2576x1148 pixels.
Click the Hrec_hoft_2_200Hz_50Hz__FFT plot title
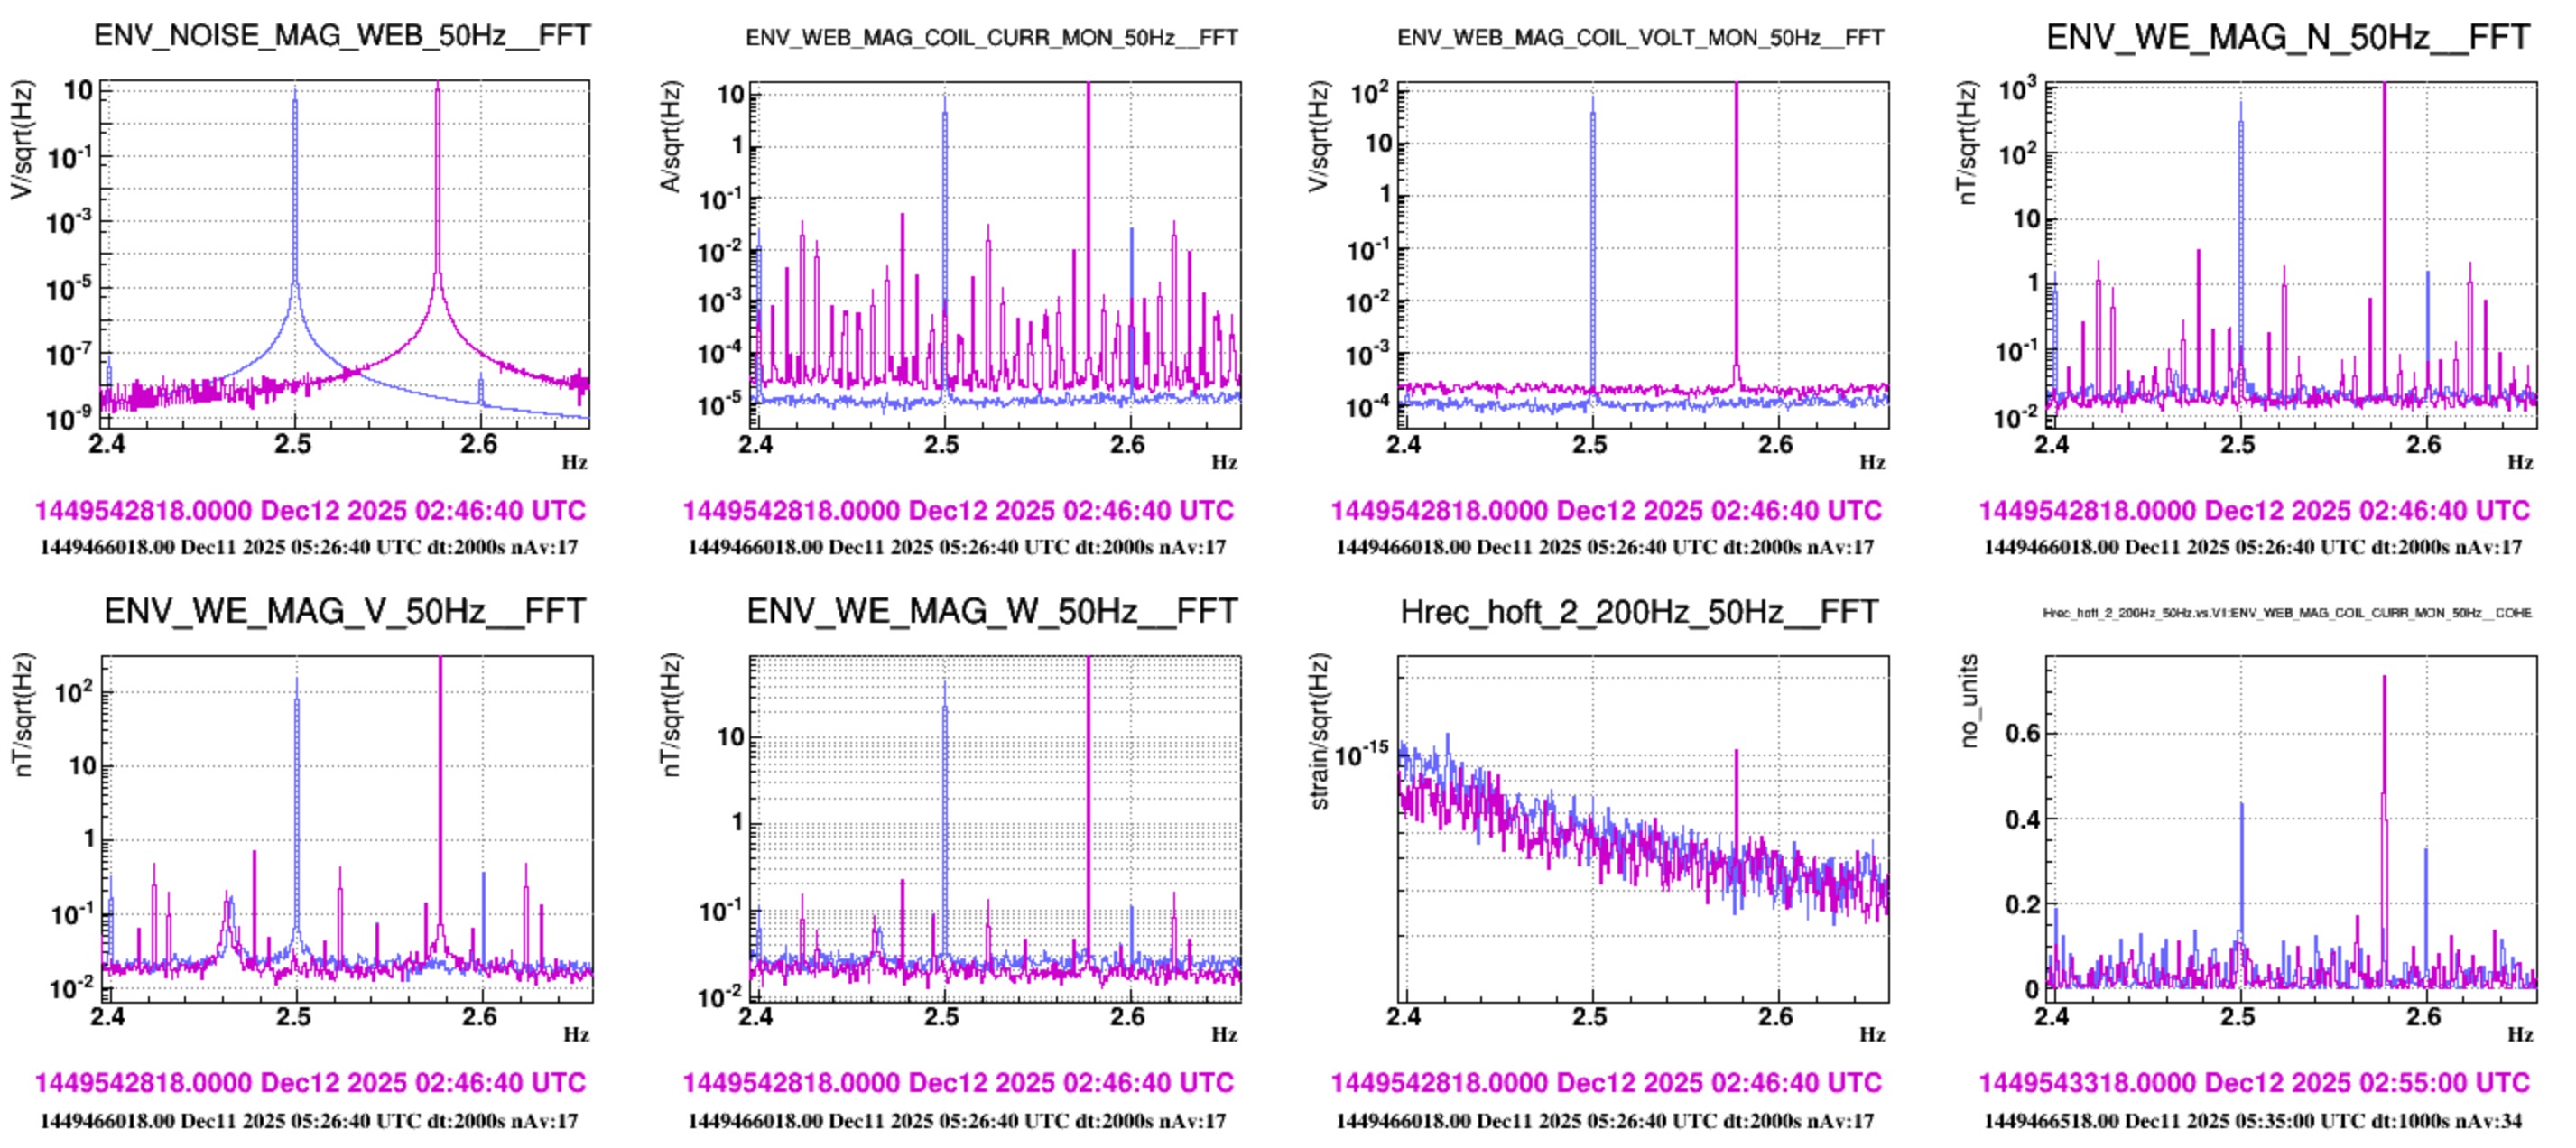1639,612
